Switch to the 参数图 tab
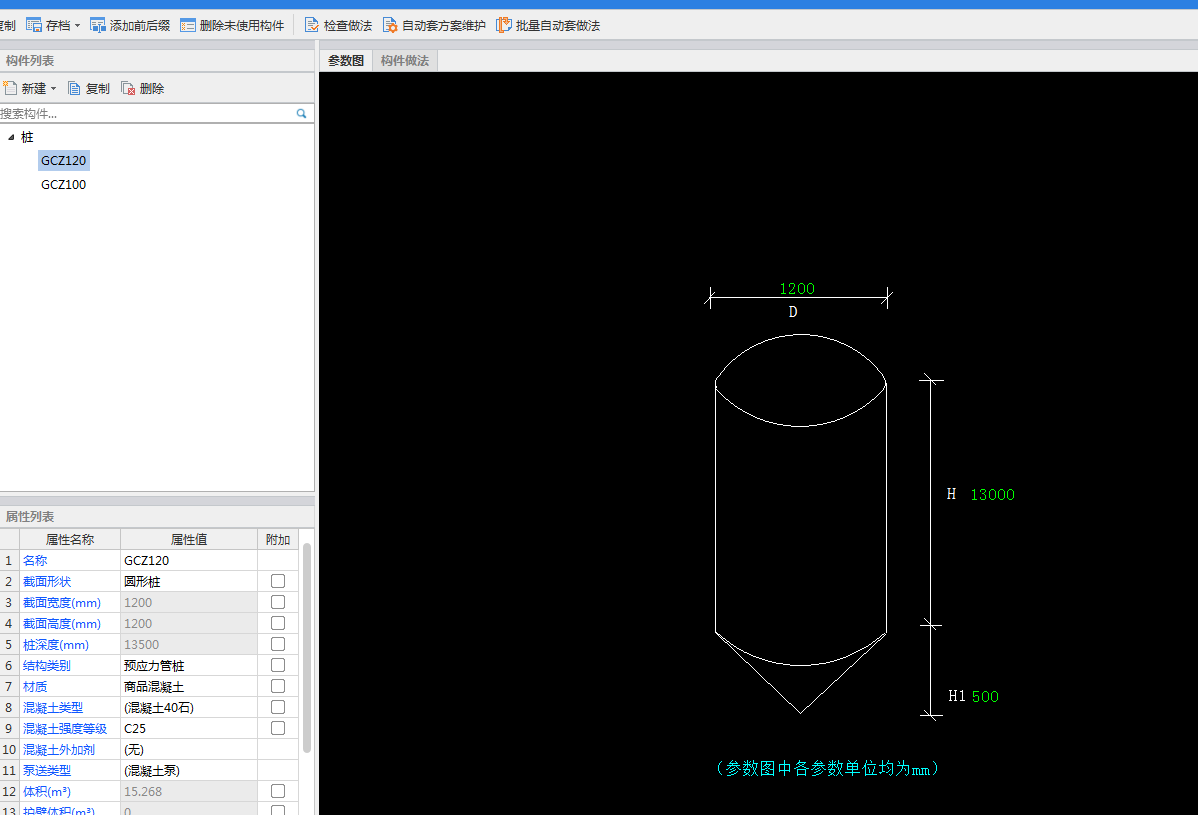Image resolution: width=1198 pixels, height=815 pixels. coord(346,60)
